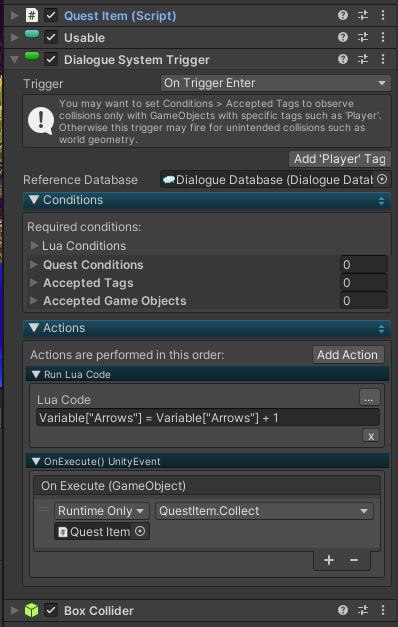Click the Add 'Player' Tag button

340,159
